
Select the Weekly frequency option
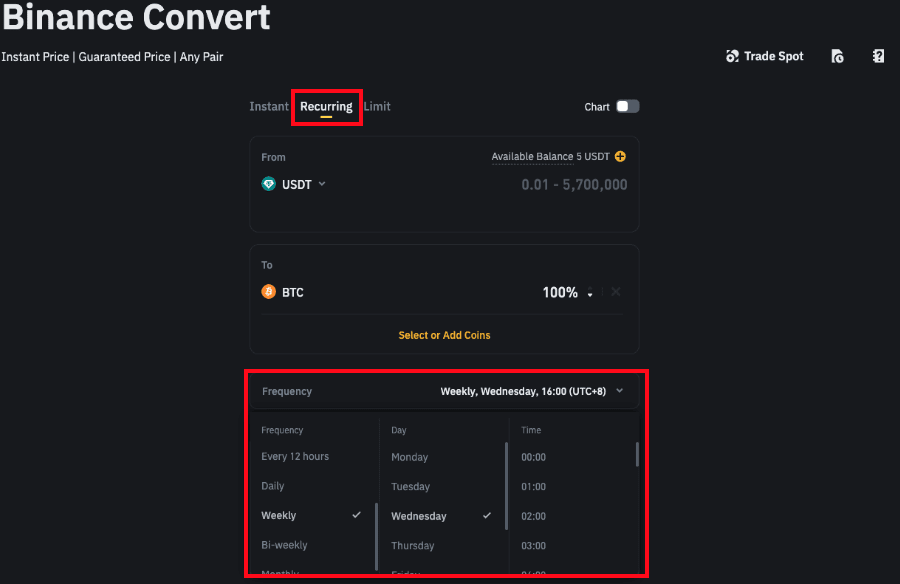pos(279,516)
